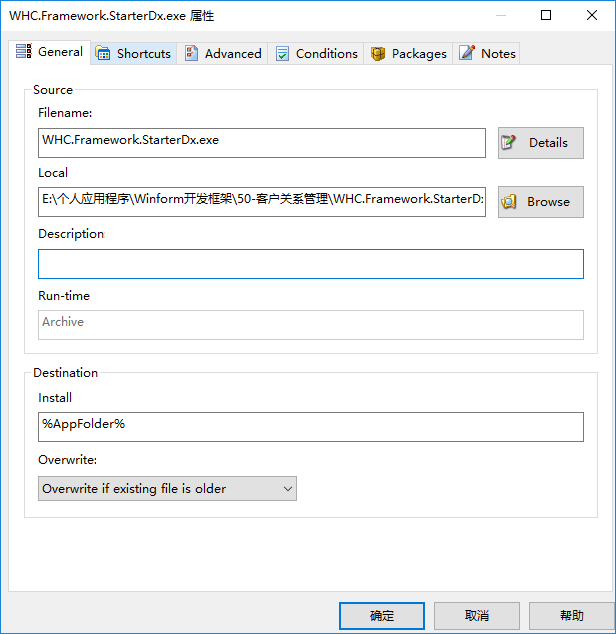Open the Shortcuts tab
This screenshot has width=616, height=634.
click(x=133, y=53)
